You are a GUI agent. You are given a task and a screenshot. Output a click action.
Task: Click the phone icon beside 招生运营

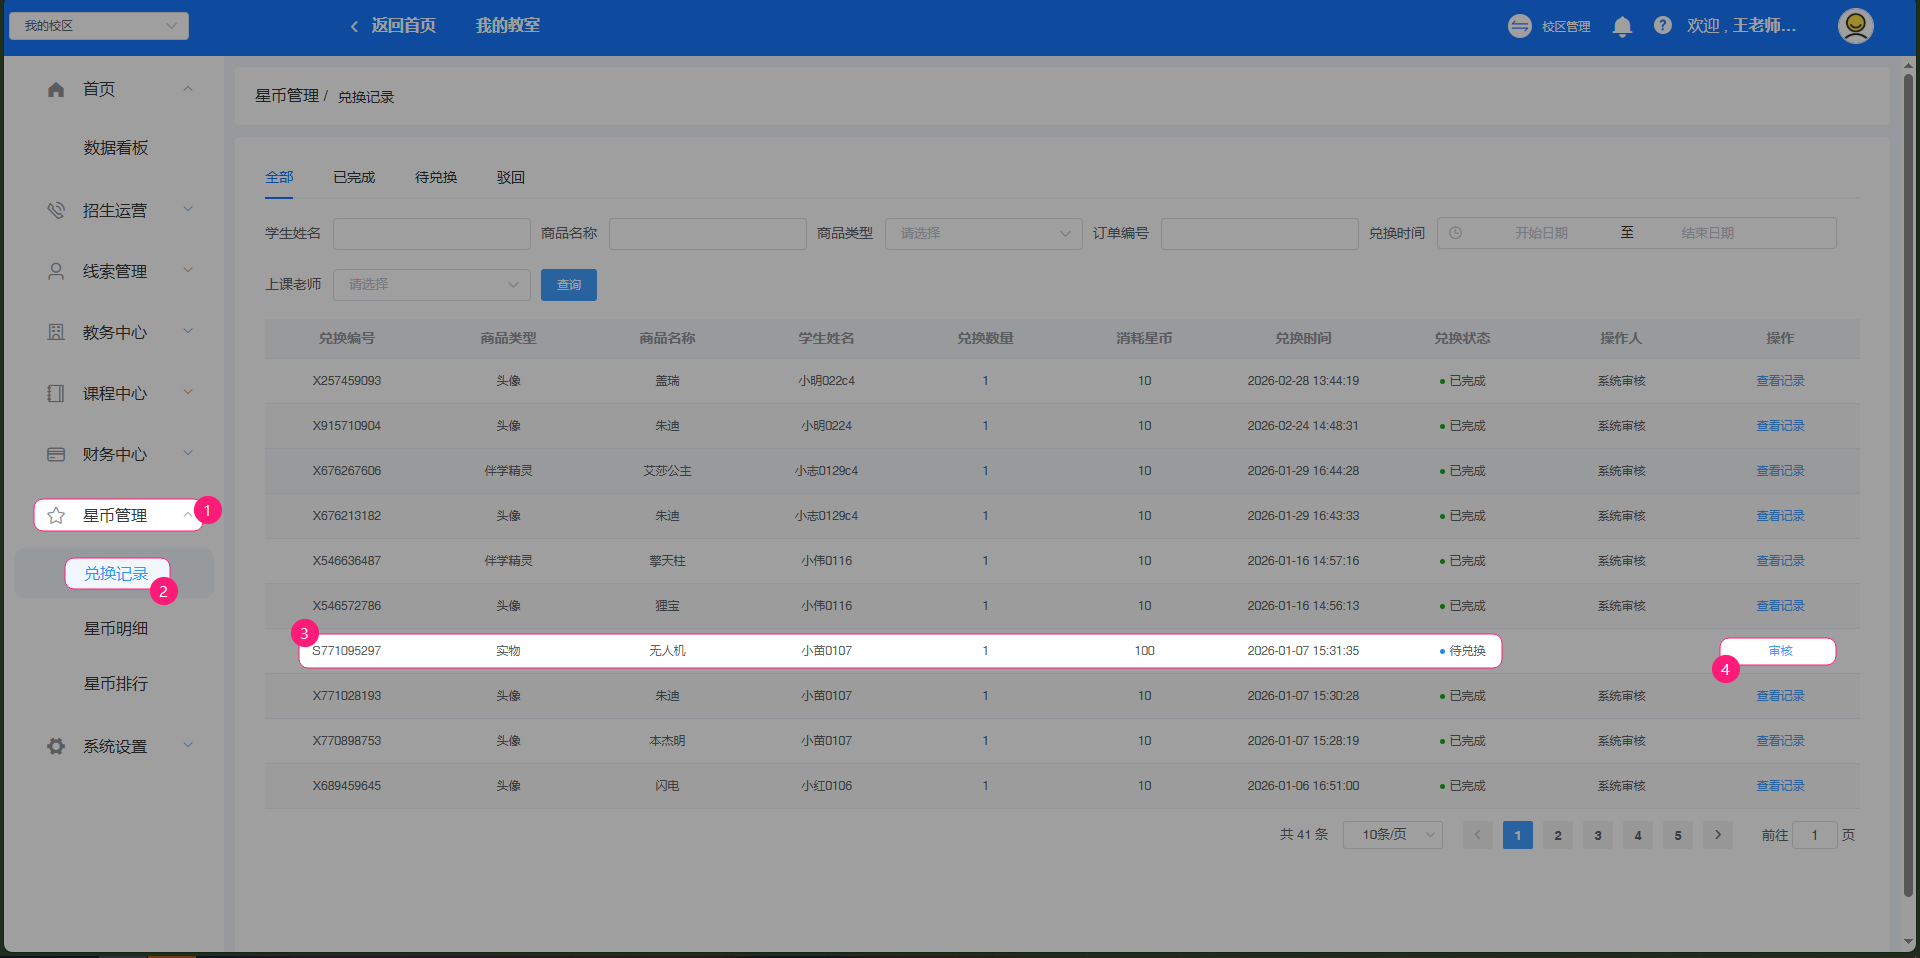56,211
